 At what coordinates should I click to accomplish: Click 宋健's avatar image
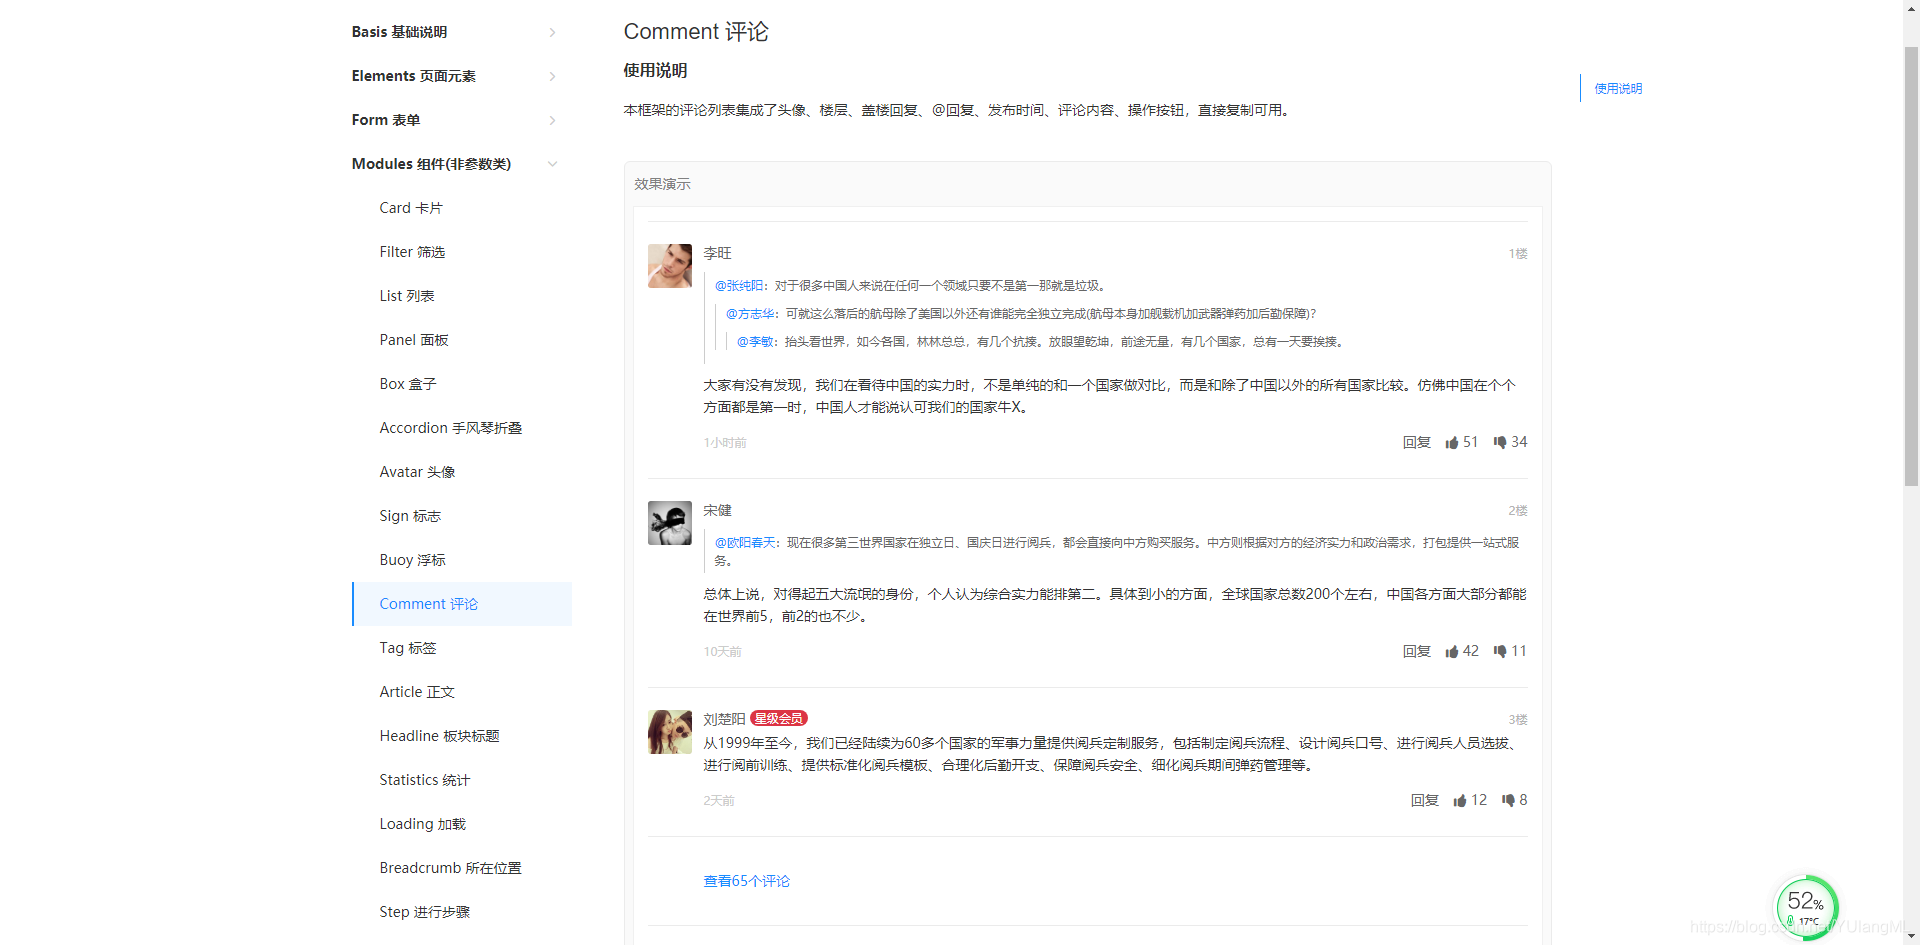coord(669,523)
